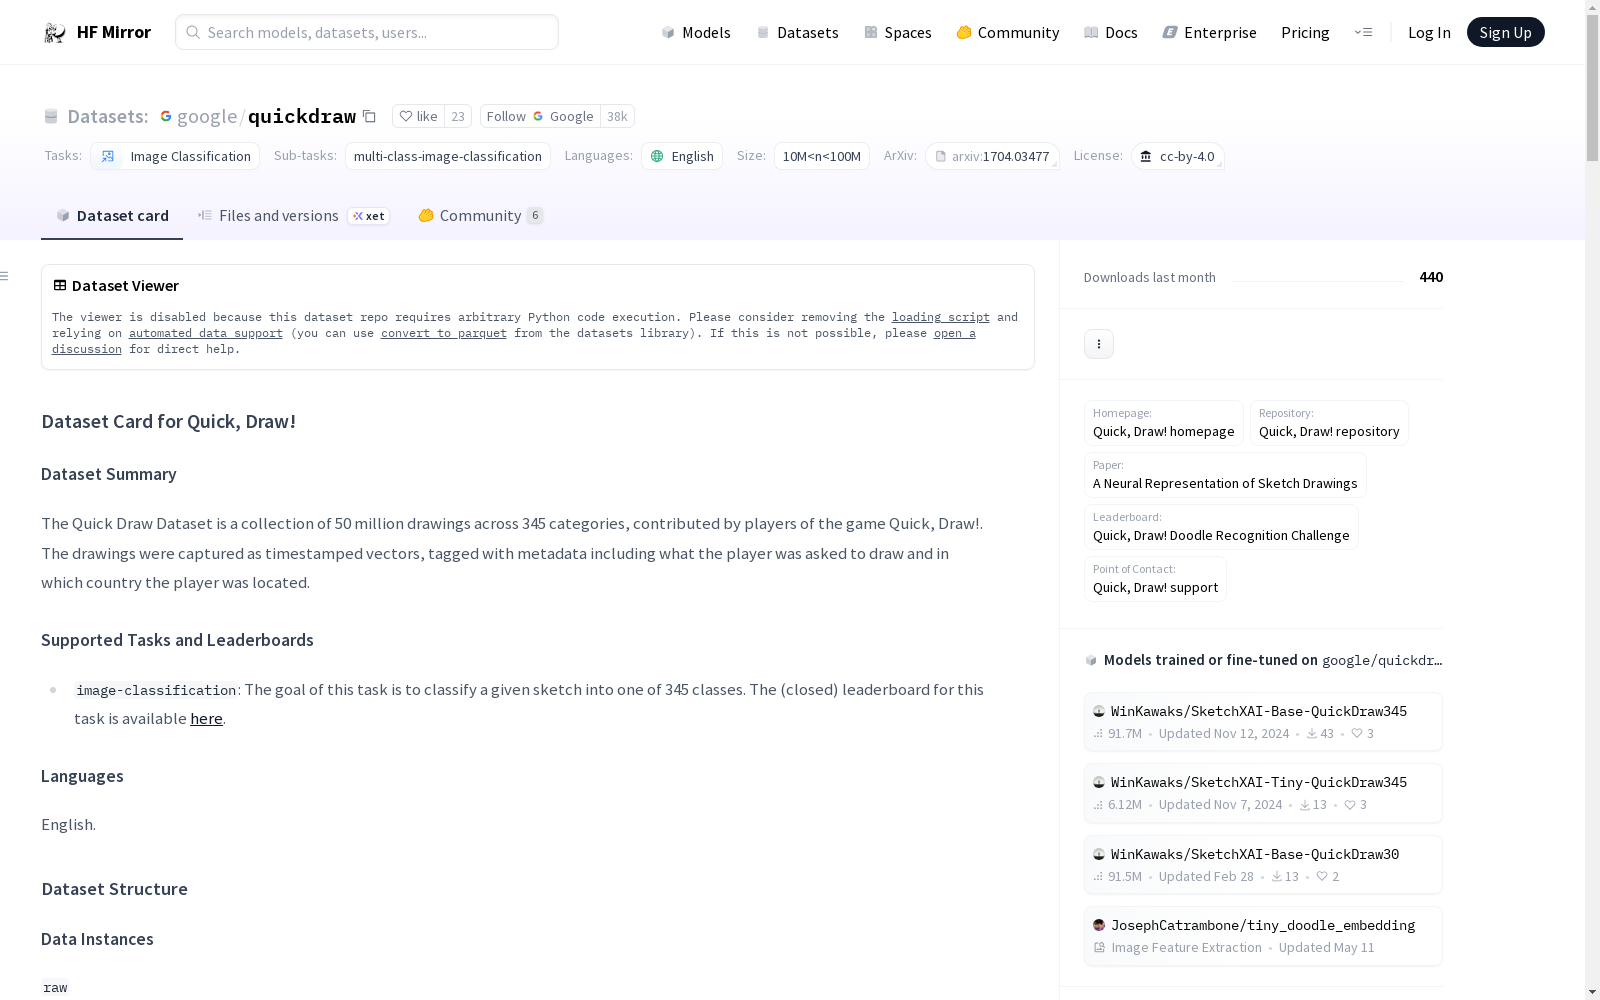Open the automated data support link
Viewport: 1600px width, 1000px height.
[206, 333]
